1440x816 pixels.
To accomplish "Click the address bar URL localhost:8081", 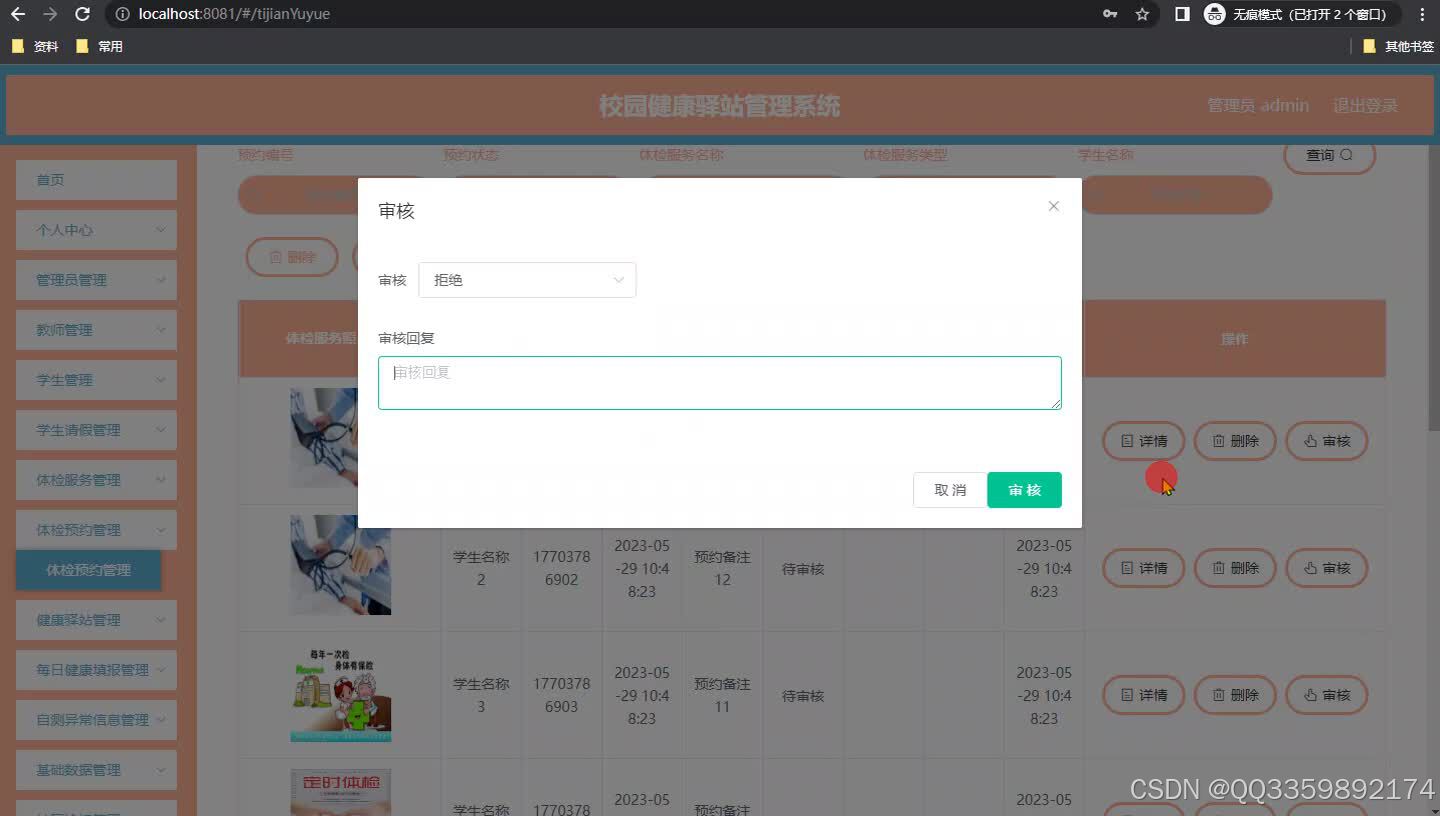I will click(x=234, y=14).
